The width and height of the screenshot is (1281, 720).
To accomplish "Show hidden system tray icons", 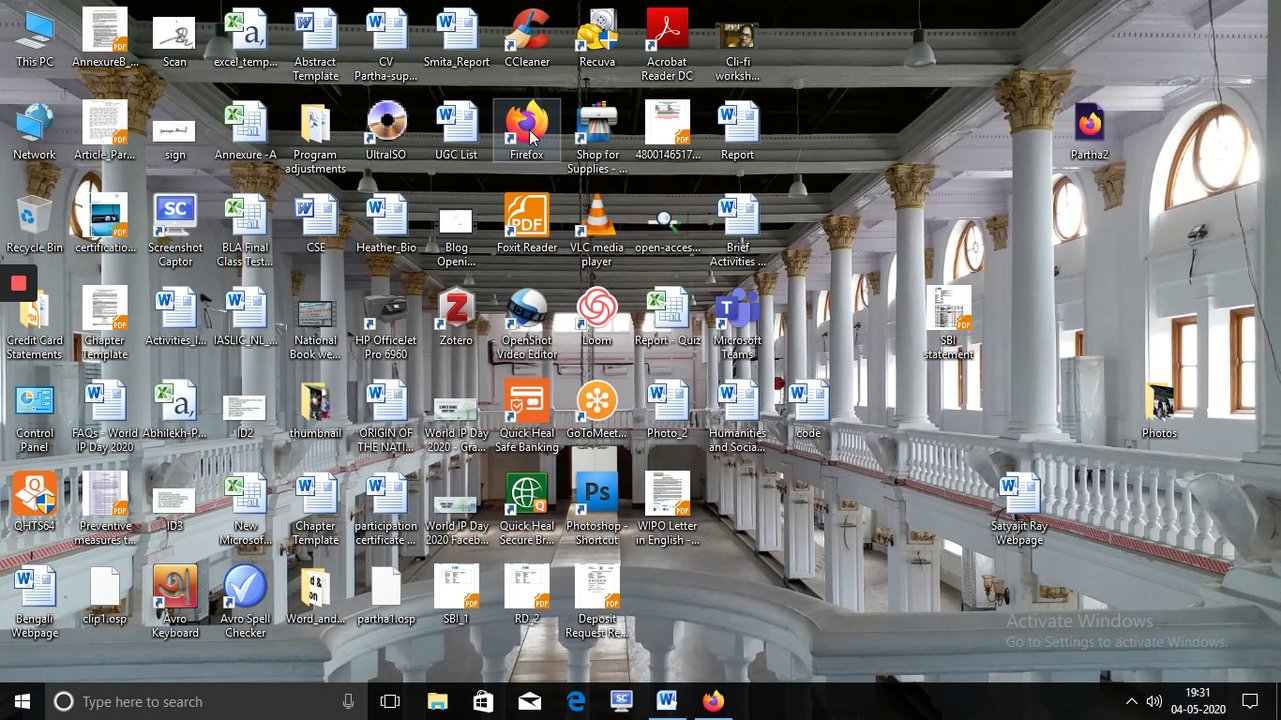I will tap(1131, 702).
